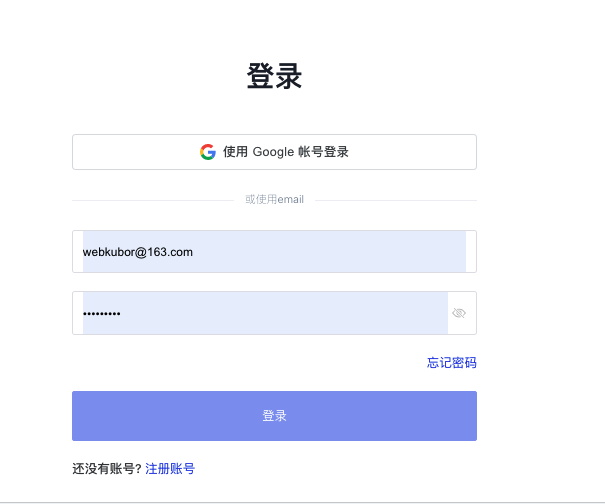Click the 还没有账号? prompt text

[107, 468]
